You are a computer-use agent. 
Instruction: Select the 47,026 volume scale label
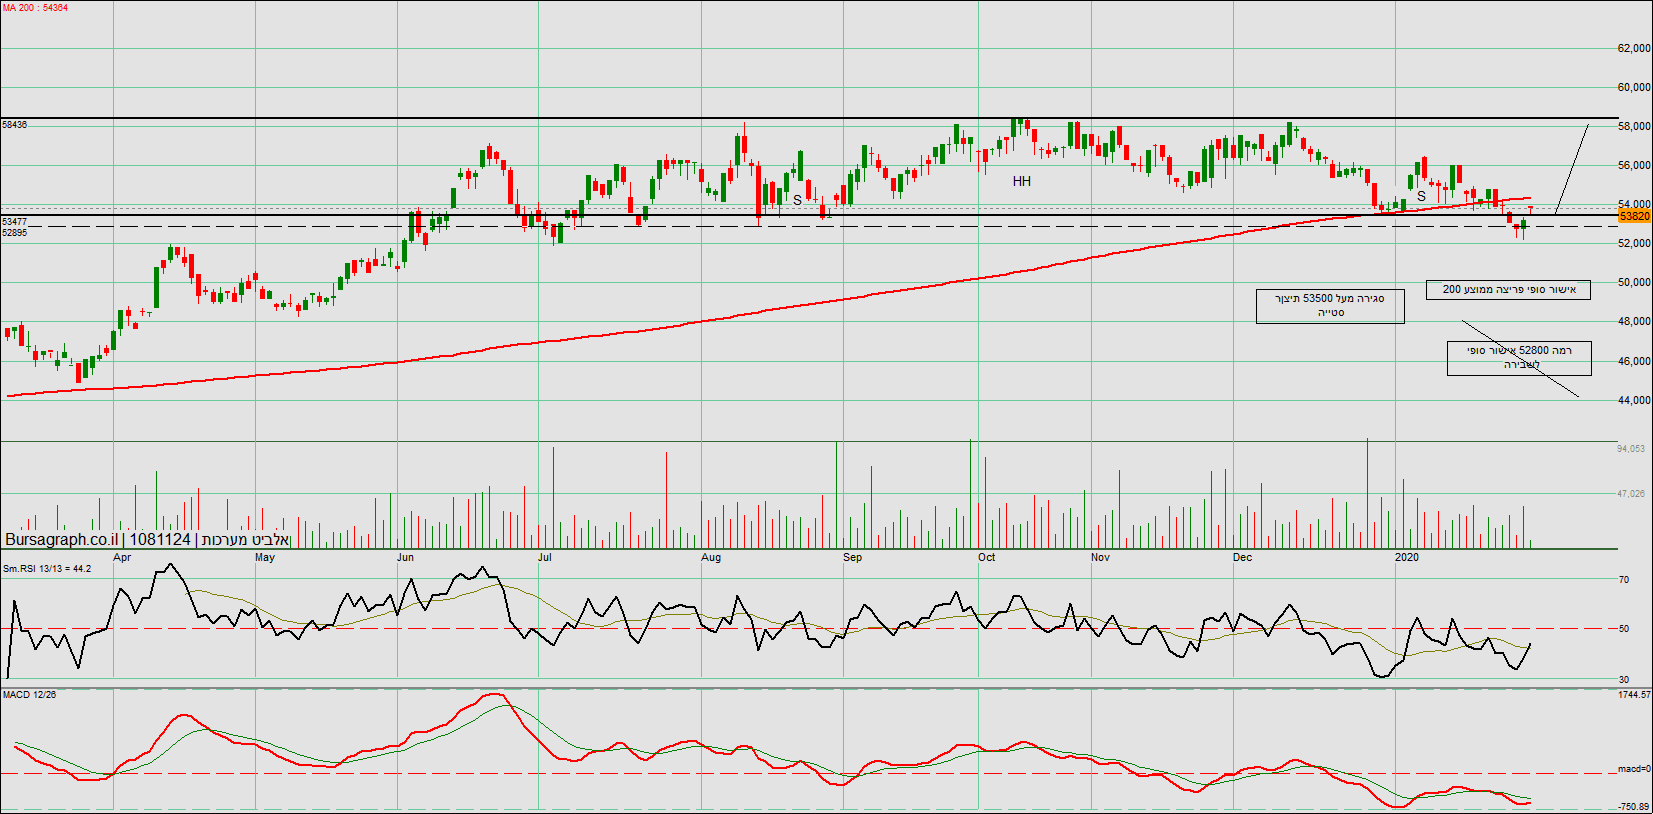(x=1631, y=494)
